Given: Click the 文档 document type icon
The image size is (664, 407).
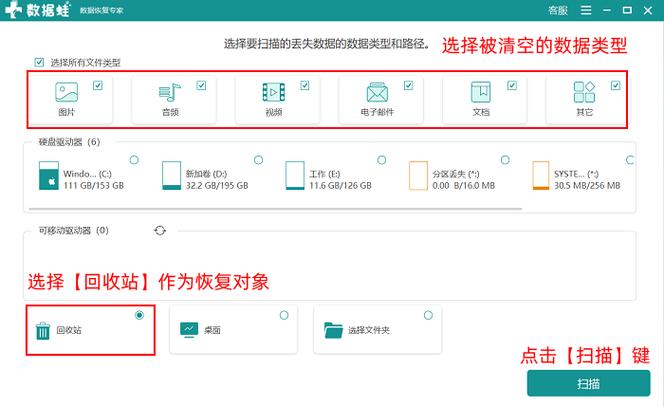Looking at the screenshot, I should (x=481, y=92).
